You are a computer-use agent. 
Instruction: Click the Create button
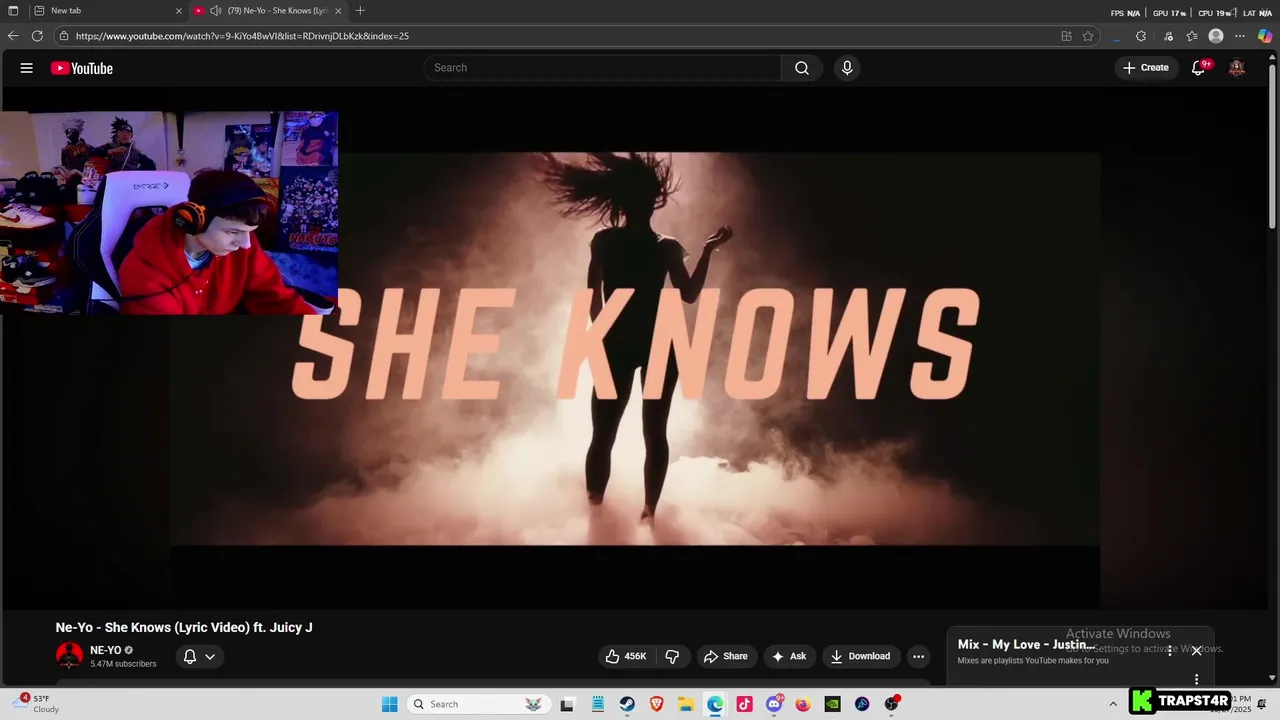pos(1145,68)
